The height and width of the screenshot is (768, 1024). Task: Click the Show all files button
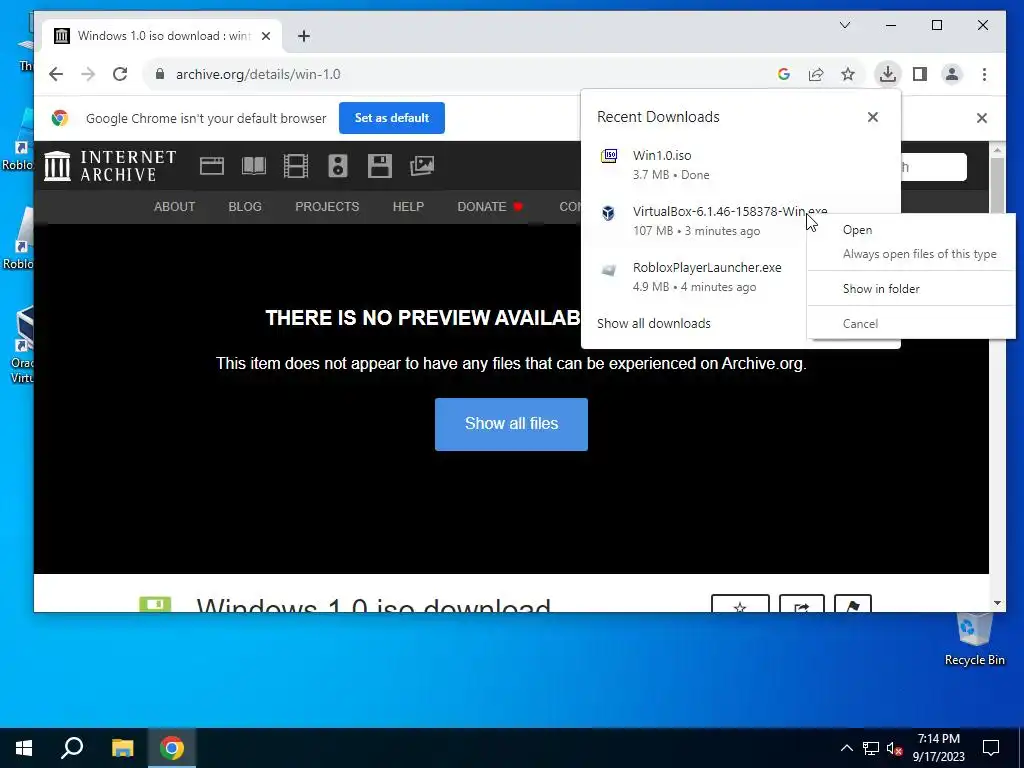point(511,424)
